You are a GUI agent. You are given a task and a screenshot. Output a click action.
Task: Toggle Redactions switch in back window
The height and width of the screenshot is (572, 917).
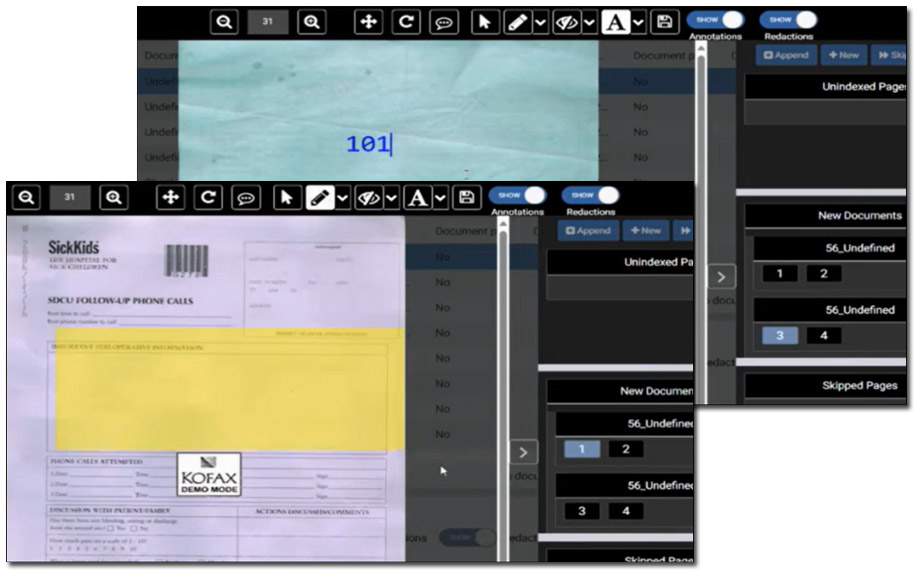788,20
